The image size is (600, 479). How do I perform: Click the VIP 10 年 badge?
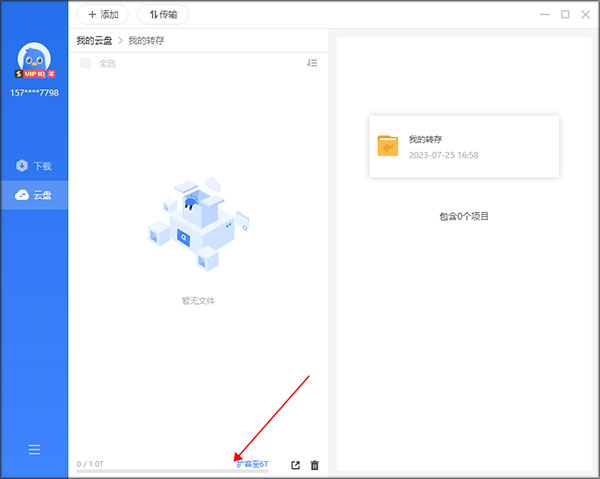click(35, 74)
